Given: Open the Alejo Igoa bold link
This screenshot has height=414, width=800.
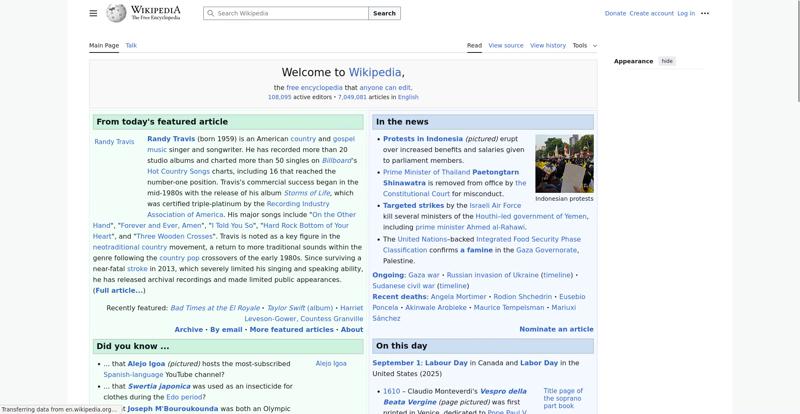Looking at the screenshot, I should pos(146,364).
